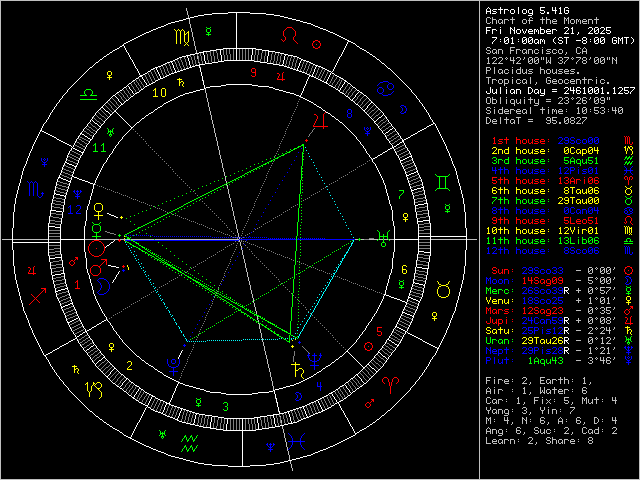Click the red Leo sign glyph in the wheel

point(290,35)
